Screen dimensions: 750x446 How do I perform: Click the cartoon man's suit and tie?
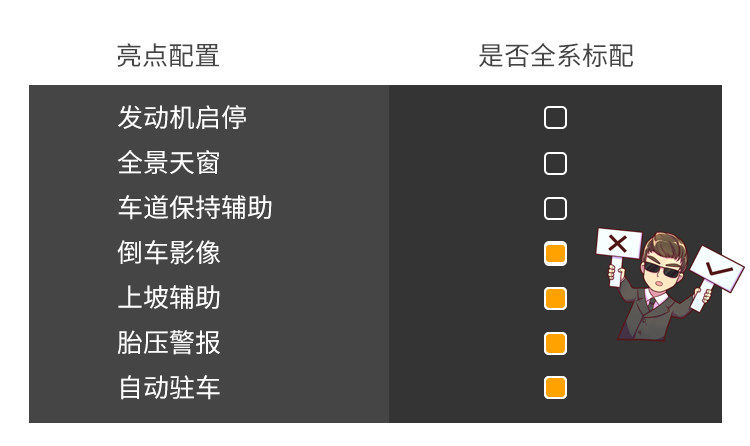click(654, 313)
